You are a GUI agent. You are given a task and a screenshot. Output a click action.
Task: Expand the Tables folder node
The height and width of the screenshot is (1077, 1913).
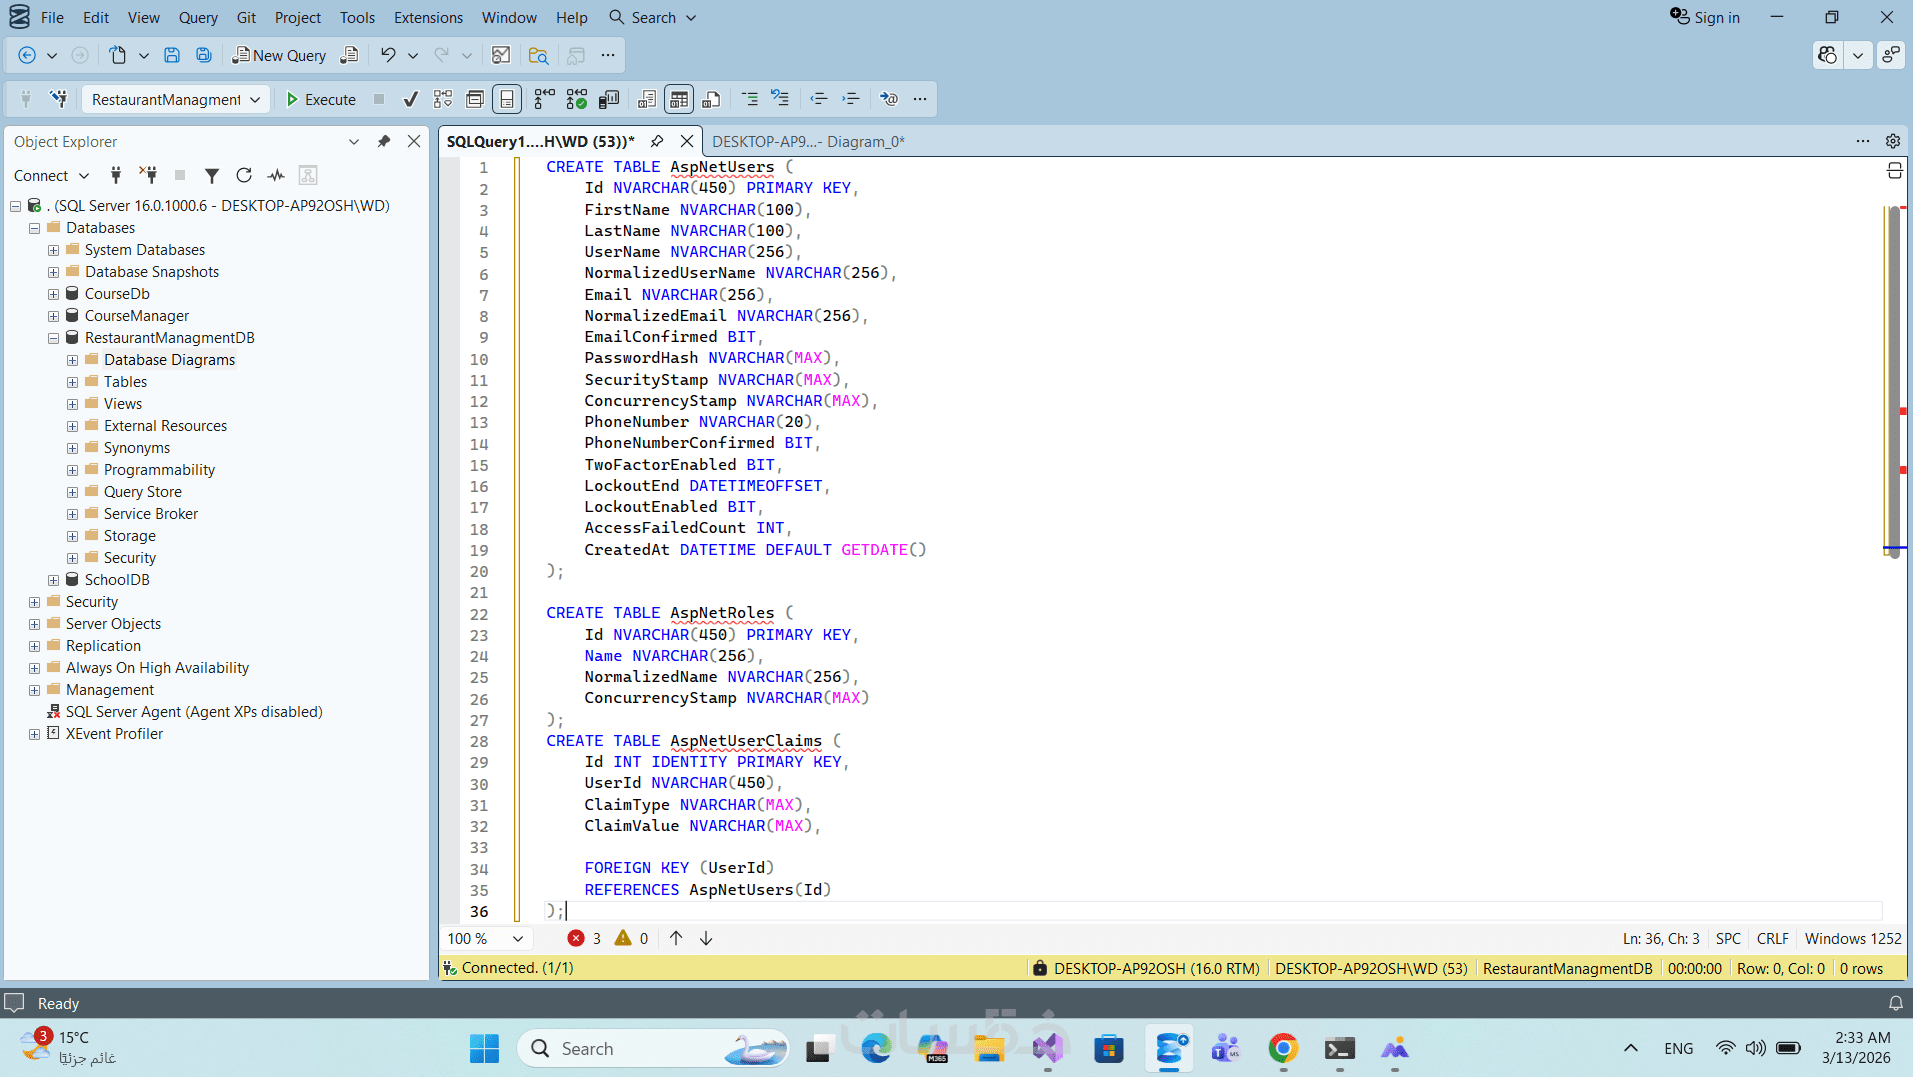pos(72,382)
